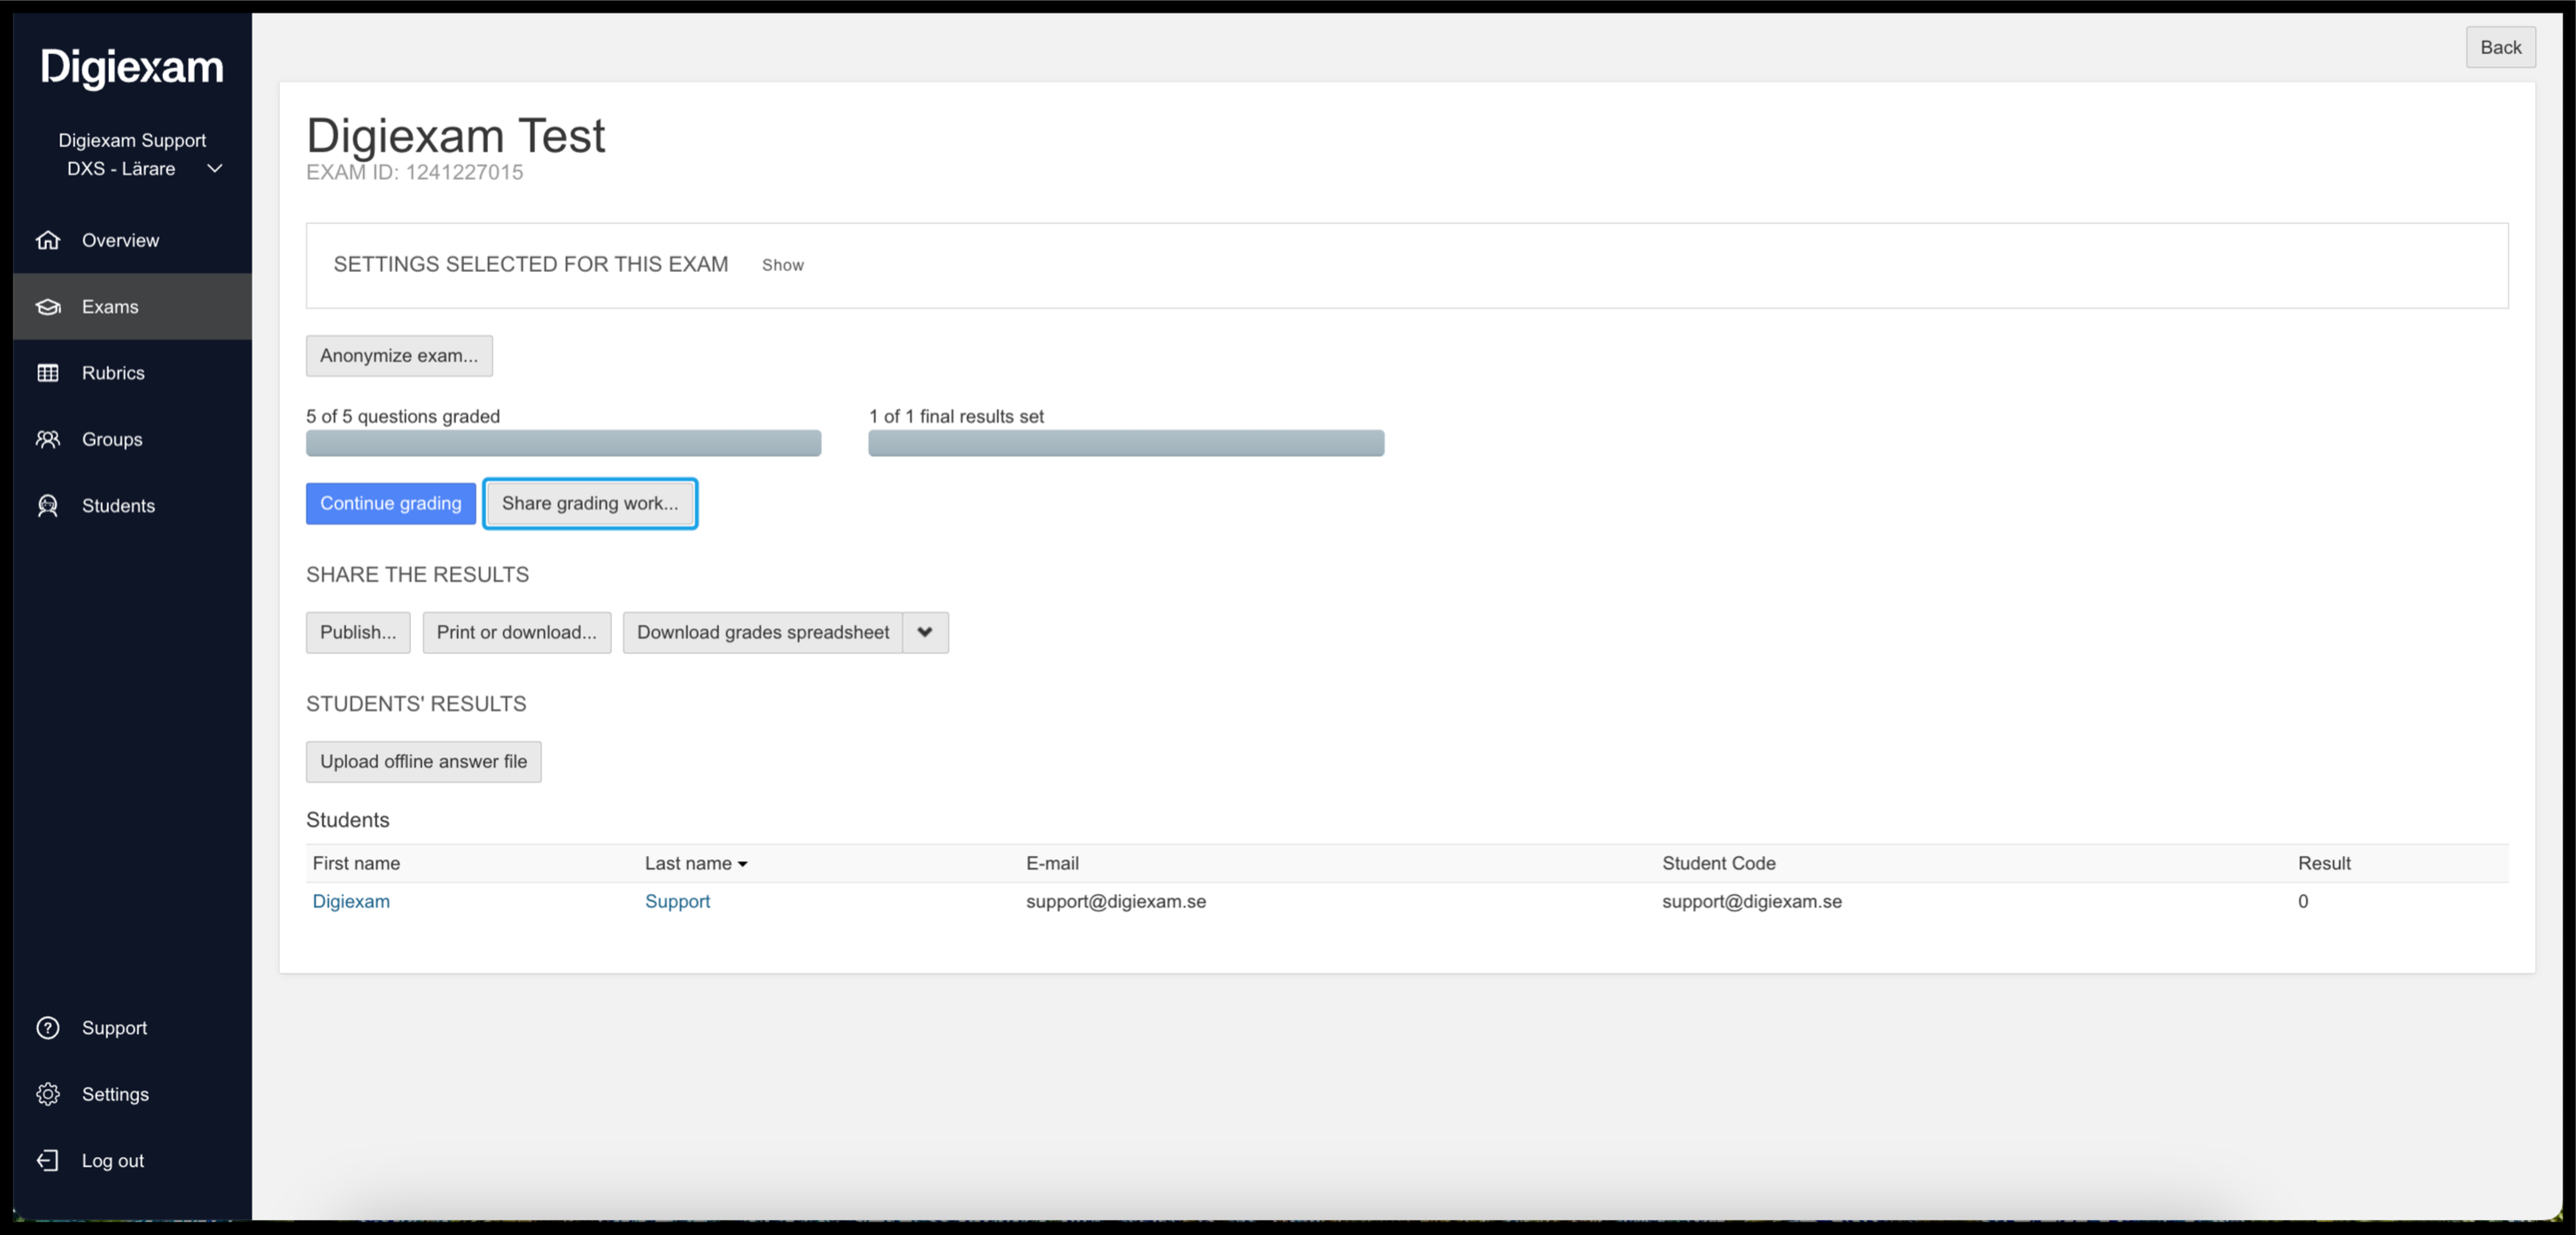The height and width of the screenshot is (1235, 2576).
Task: Click the final results set progress bar
Action: coord(1126,443)
